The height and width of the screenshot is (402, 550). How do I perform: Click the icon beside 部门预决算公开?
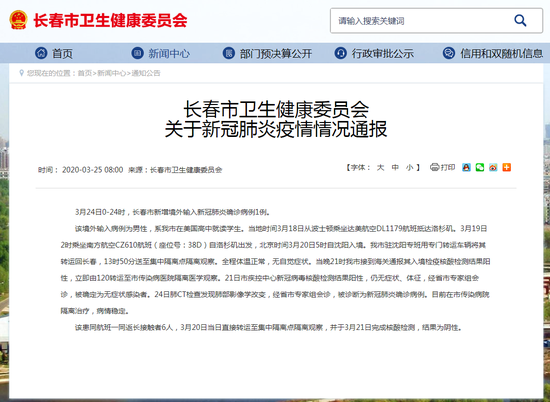229,53
